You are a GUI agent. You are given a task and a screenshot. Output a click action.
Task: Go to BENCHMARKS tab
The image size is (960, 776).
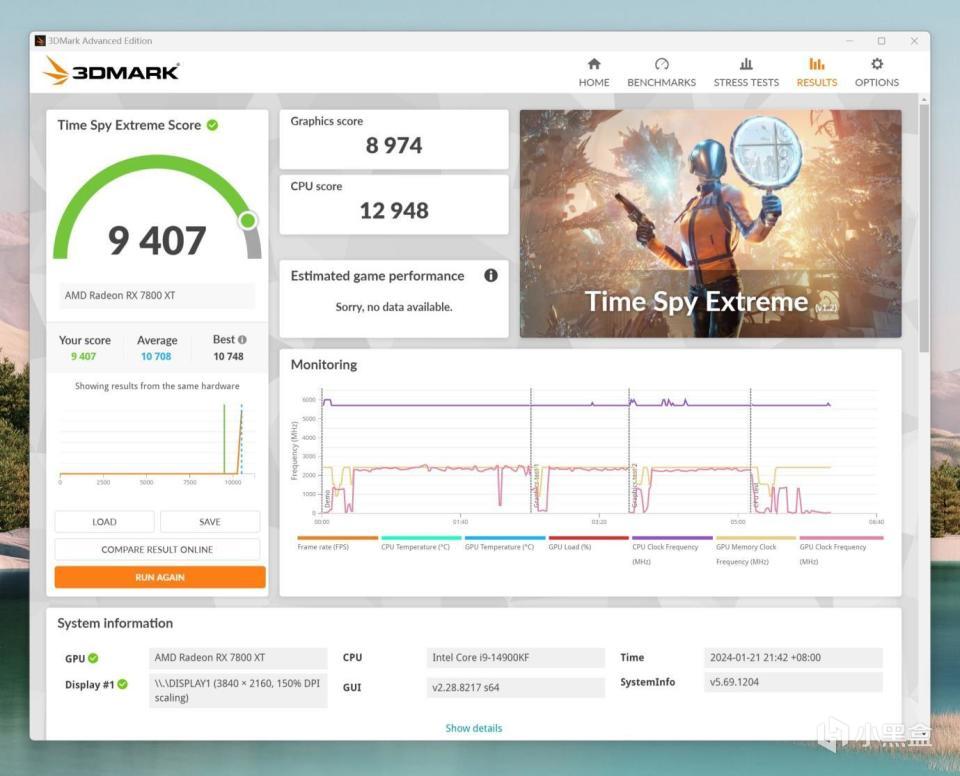pyautogui.click(x=661, y=73)
